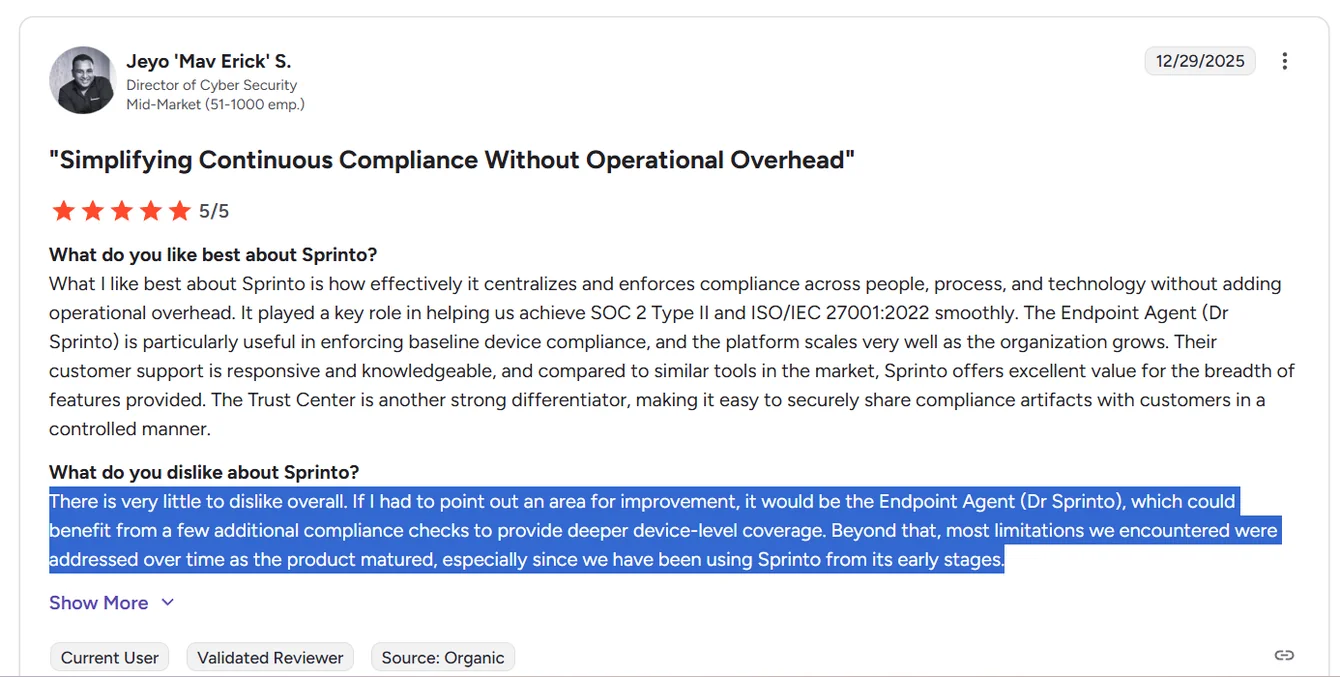Click the second rating star
Screen dimensions: 1340x677
[x=92, y=211]
